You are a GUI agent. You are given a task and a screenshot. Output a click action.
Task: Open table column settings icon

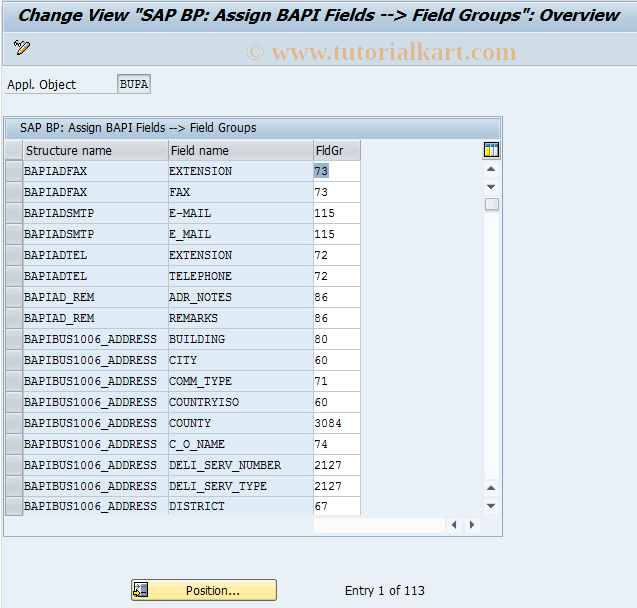click(491, 150)
